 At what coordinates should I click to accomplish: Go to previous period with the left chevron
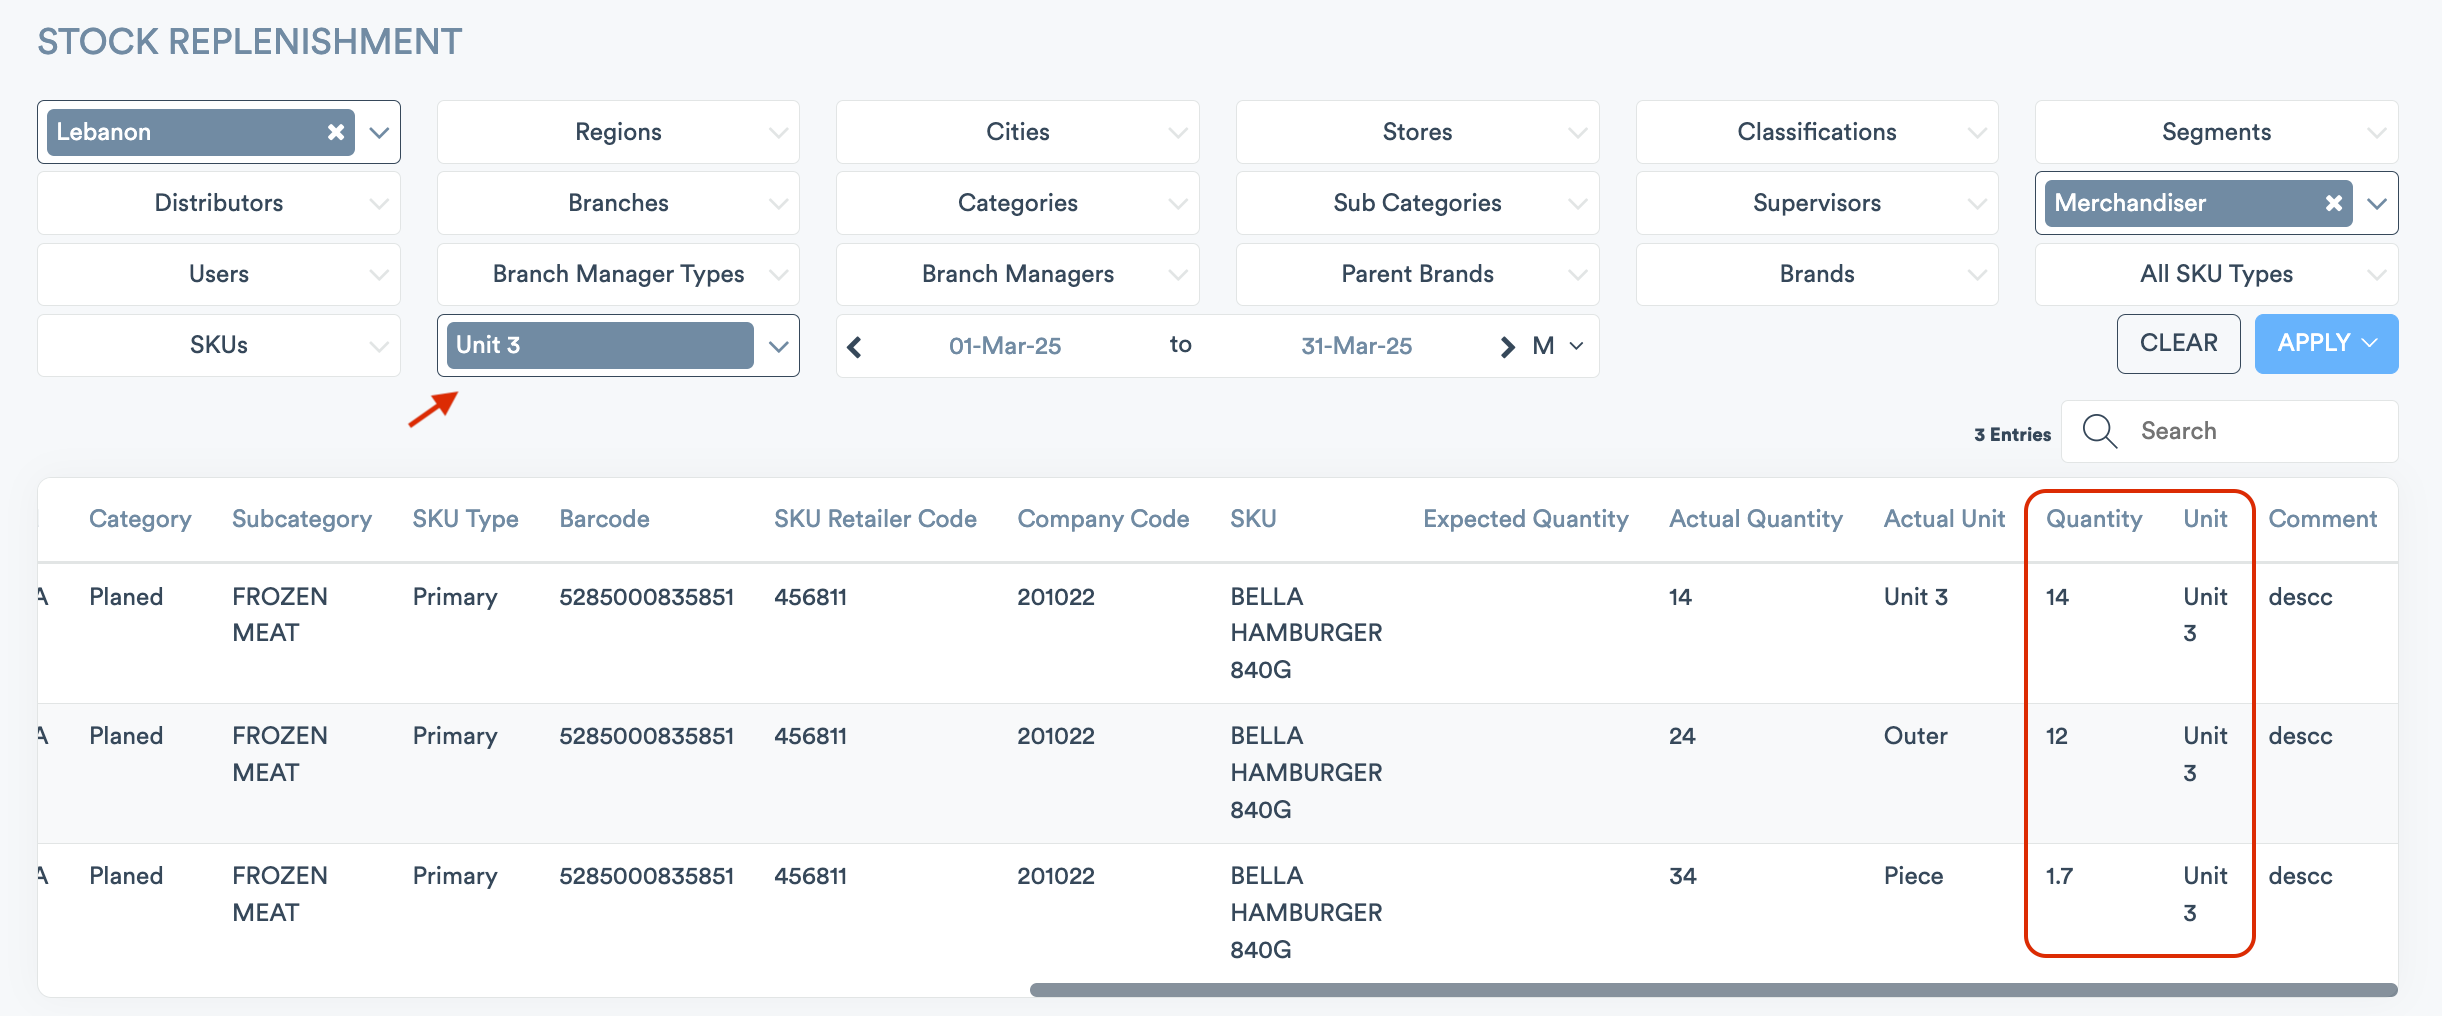856,345
